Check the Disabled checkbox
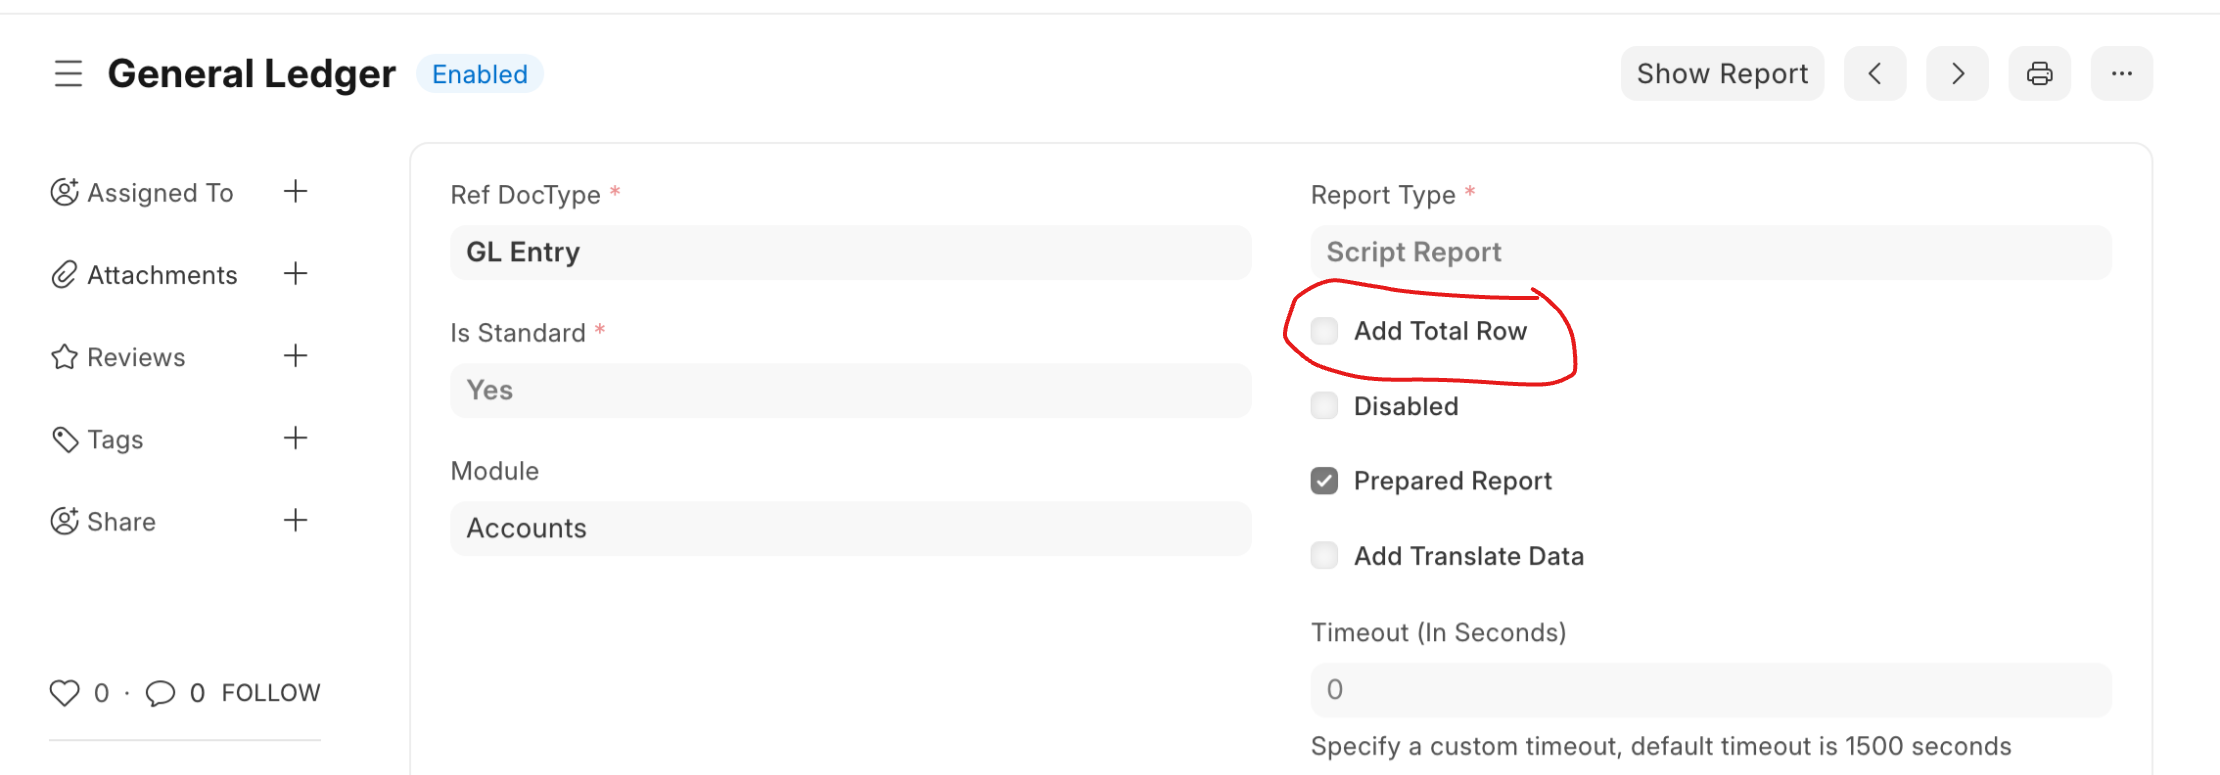The image size is (2220, 775). click(1324, 406)
